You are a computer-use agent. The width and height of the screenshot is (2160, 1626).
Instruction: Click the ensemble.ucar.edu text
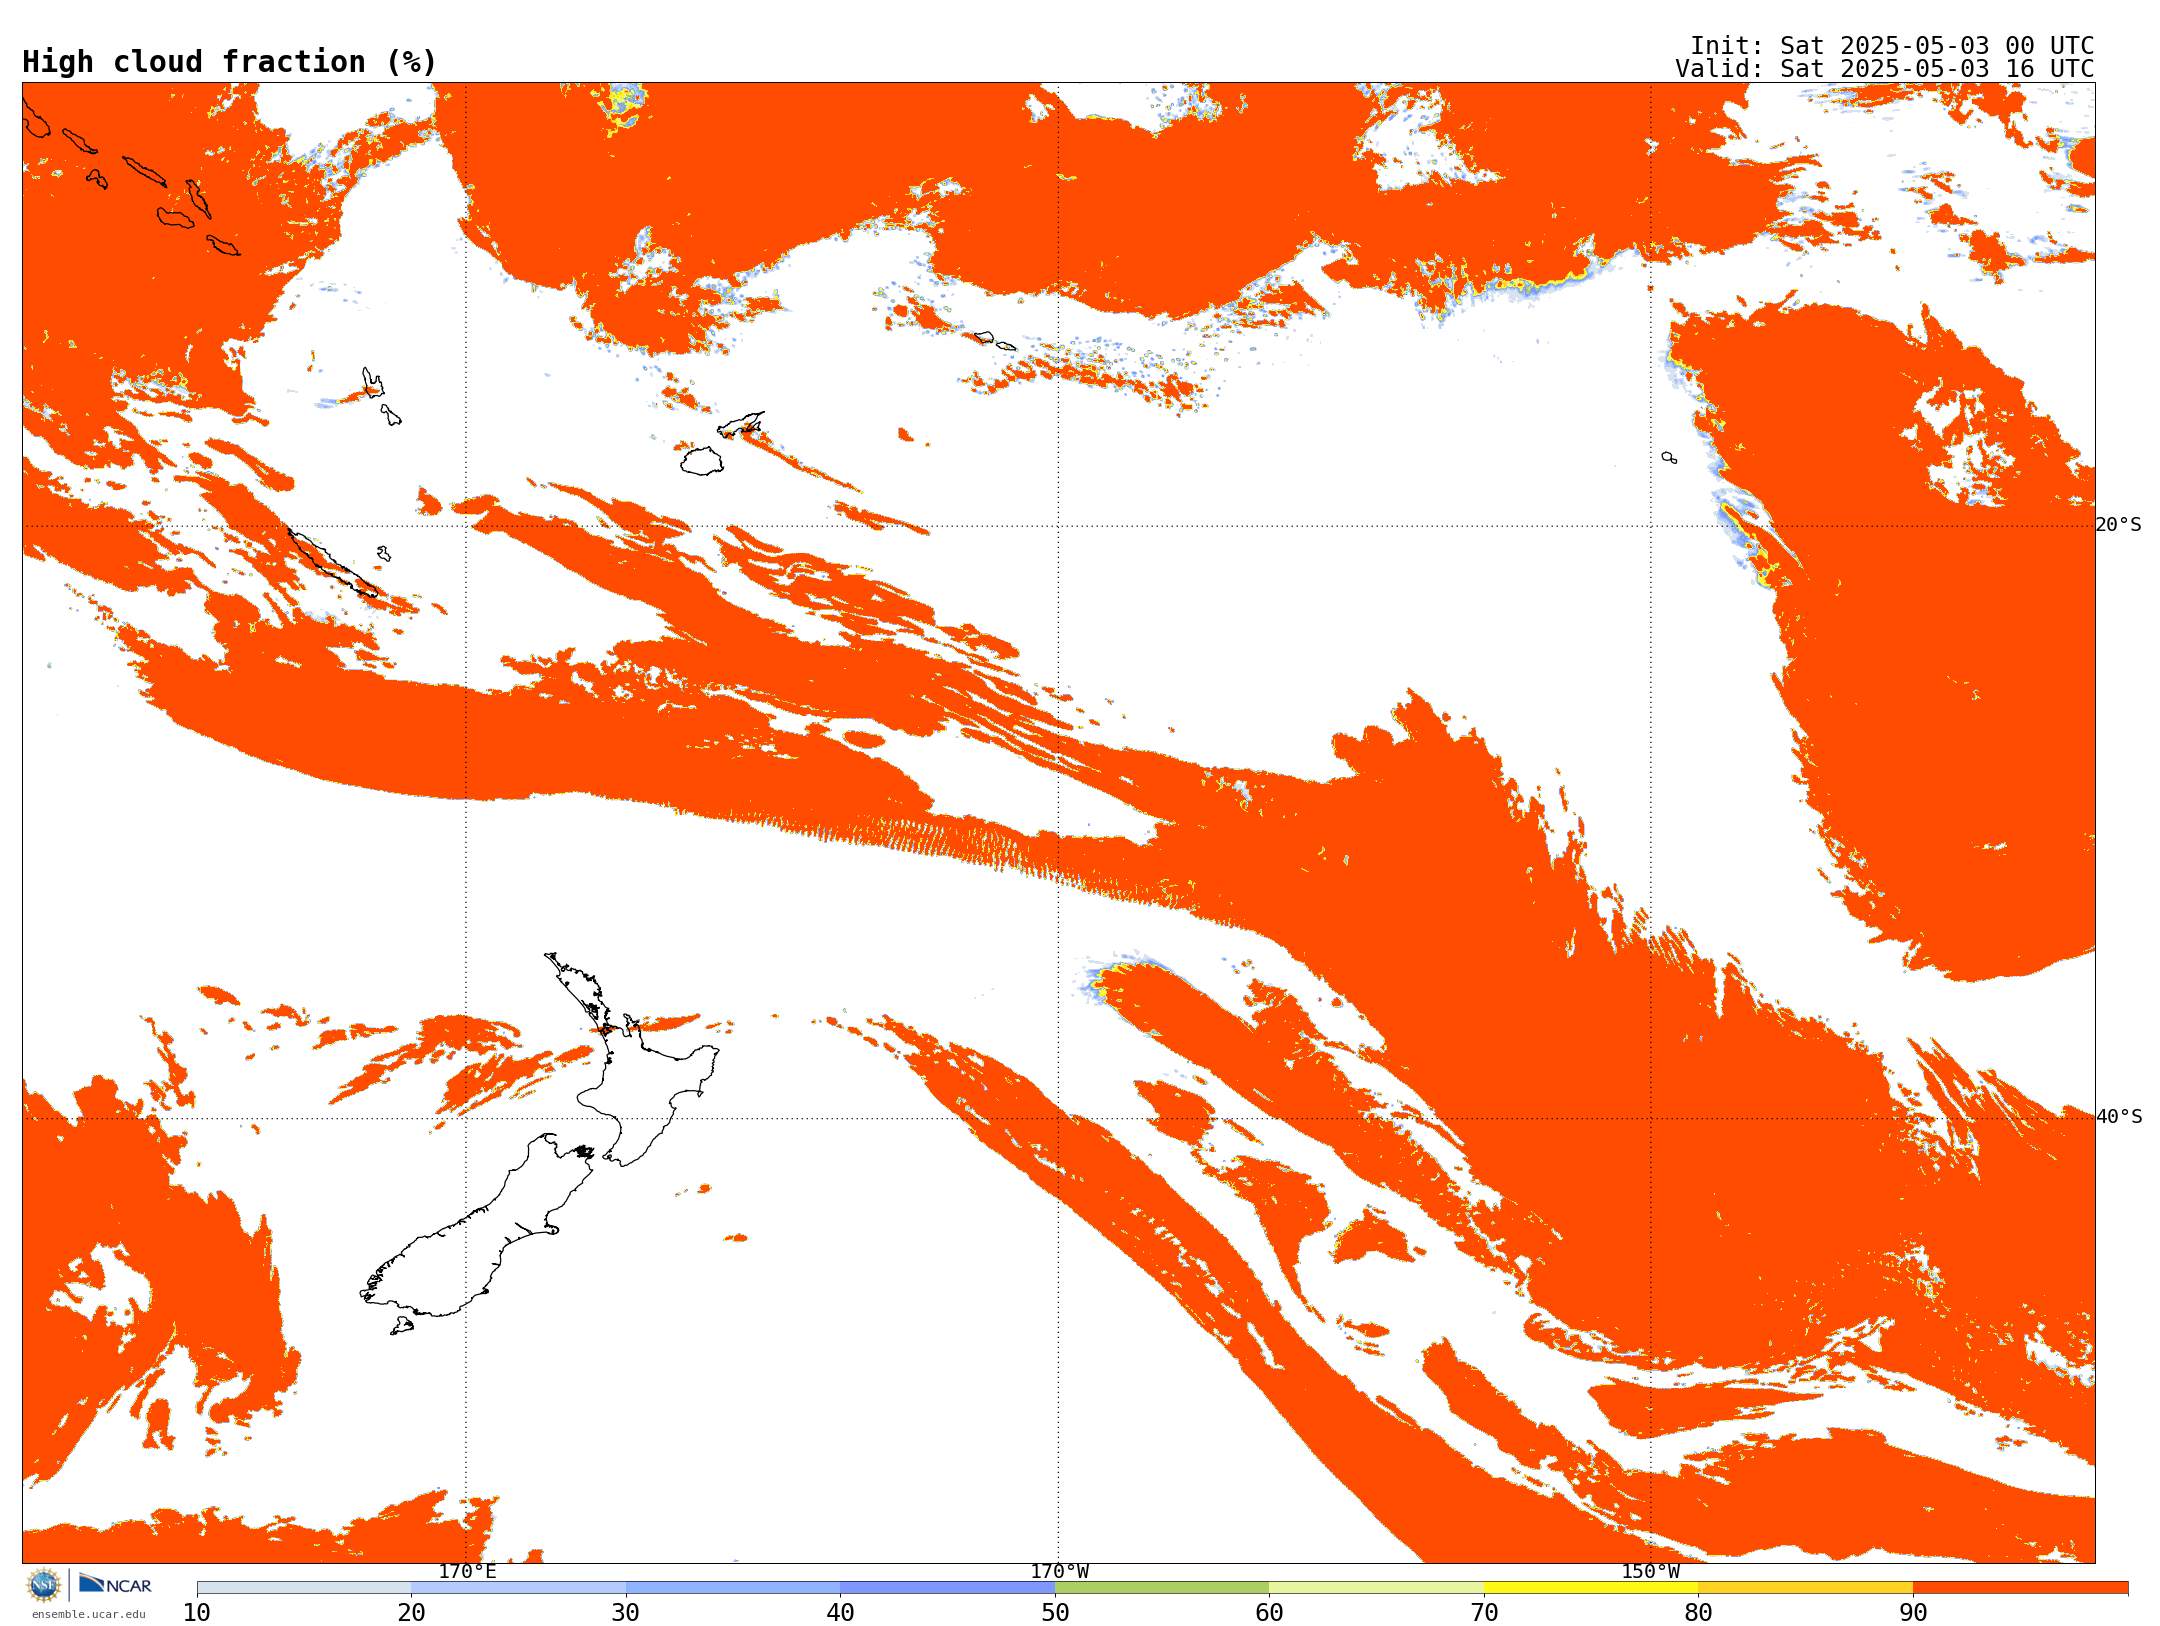tap(88, 1614)
